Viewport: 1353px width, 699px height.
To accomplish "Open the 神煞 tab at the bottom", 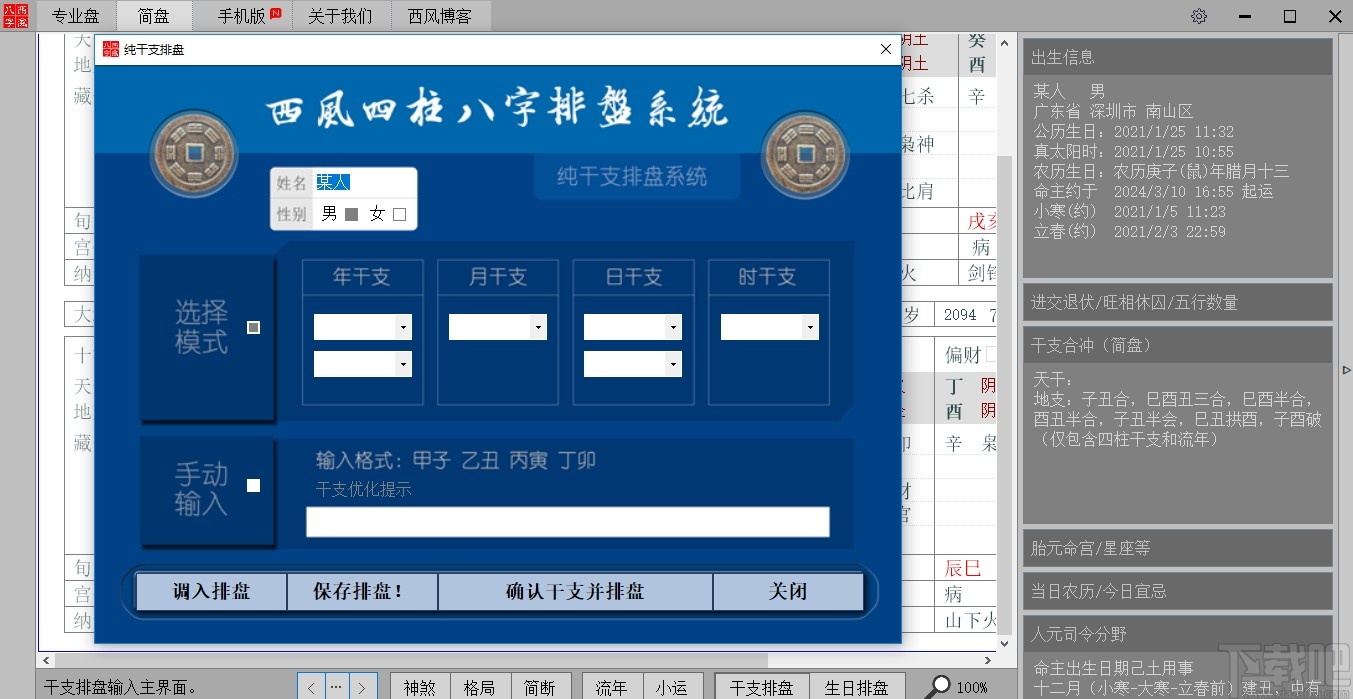I will pos(419,687).
